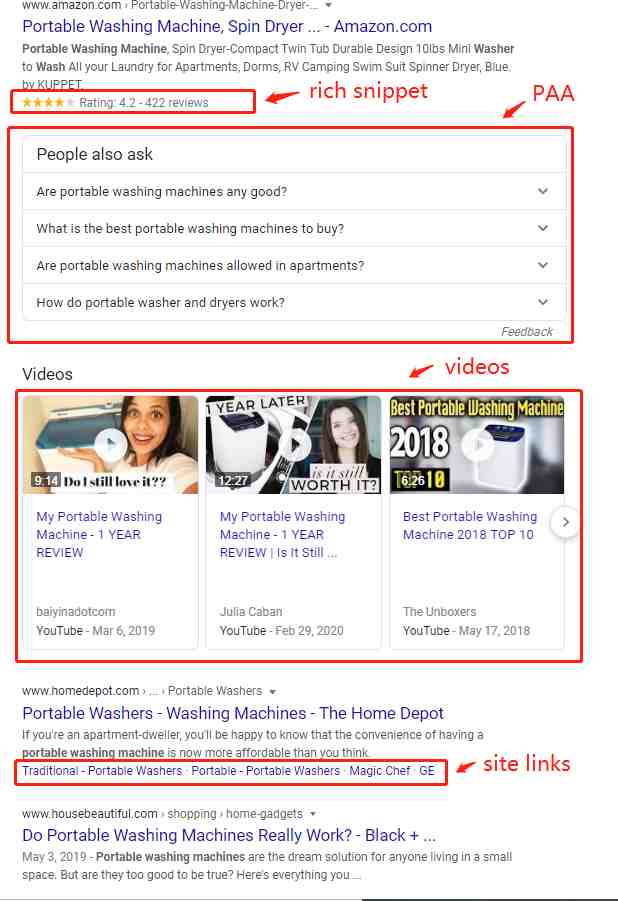Click the Feedback link under People also ask
The height and width of the screenshot is (901, 618).
point(527,332)
